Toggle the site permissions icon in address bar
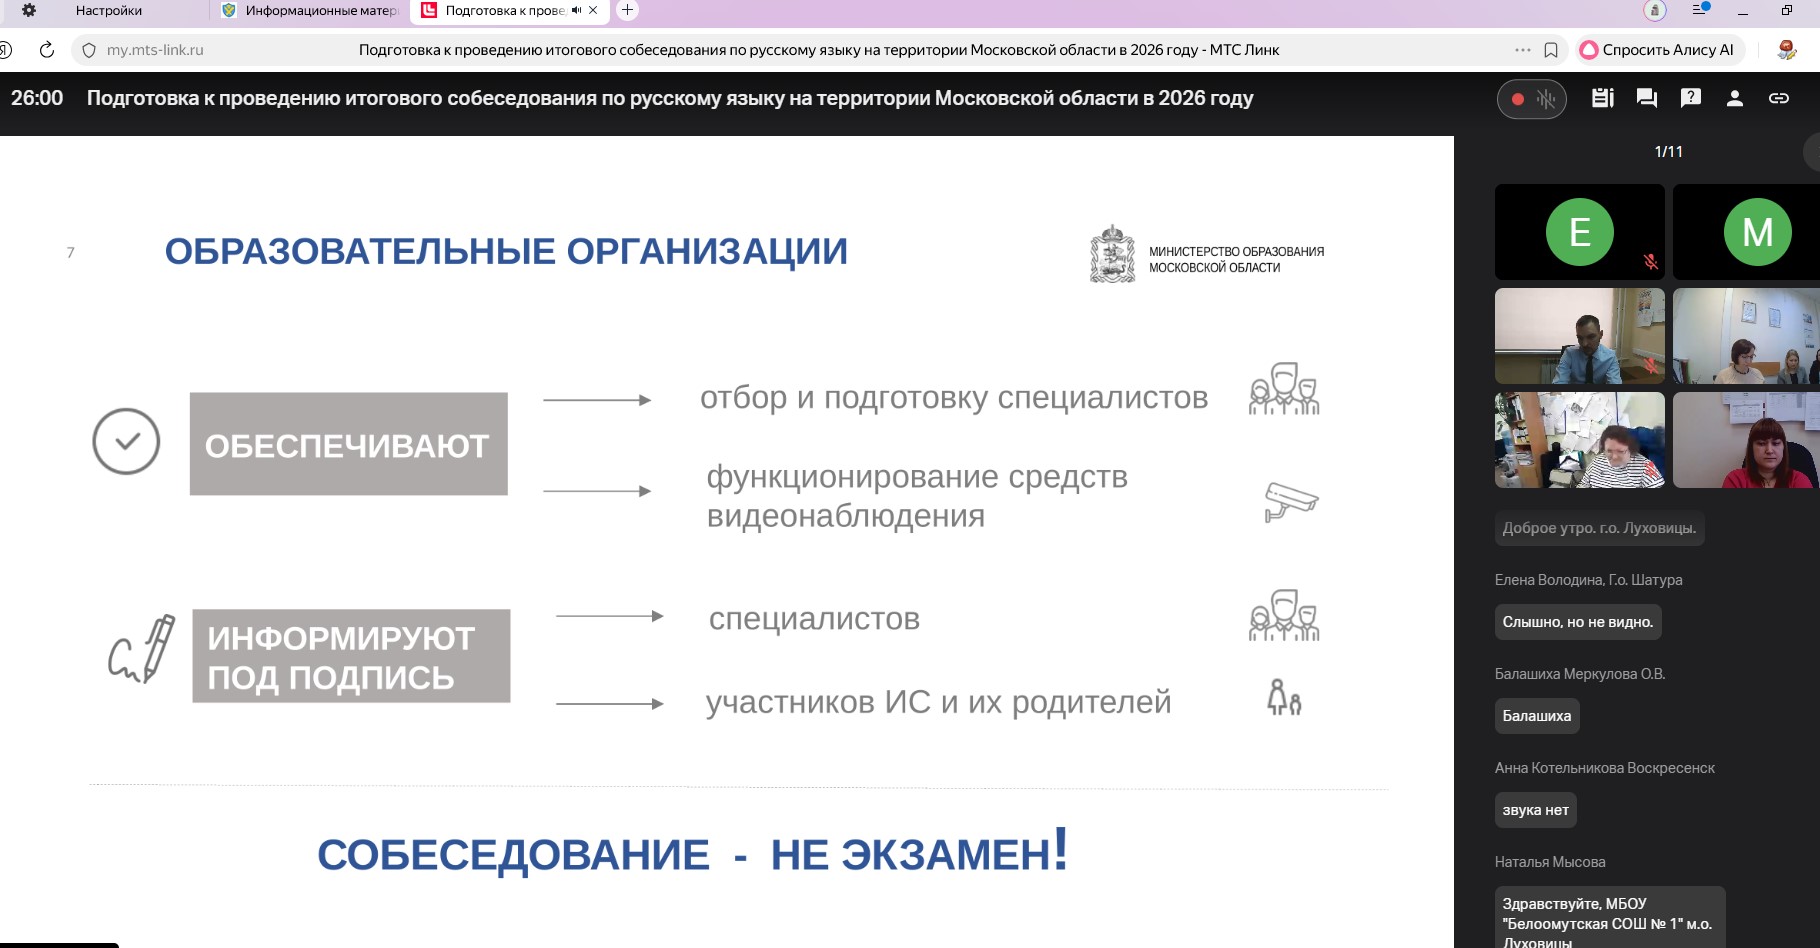Image resolution: width=1820 pixels, height=948 pixels. (x=87, y=49)
